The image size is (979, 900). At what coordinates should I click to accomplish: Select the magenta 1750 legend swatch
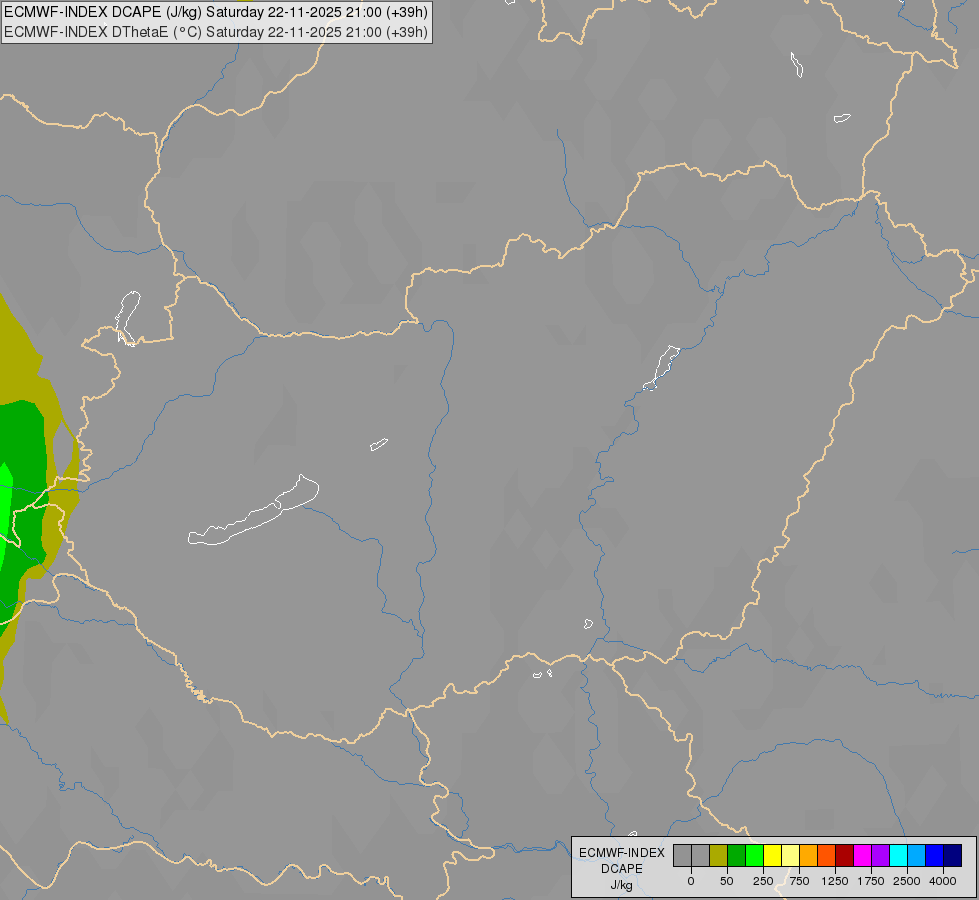[x=863, y=856]
